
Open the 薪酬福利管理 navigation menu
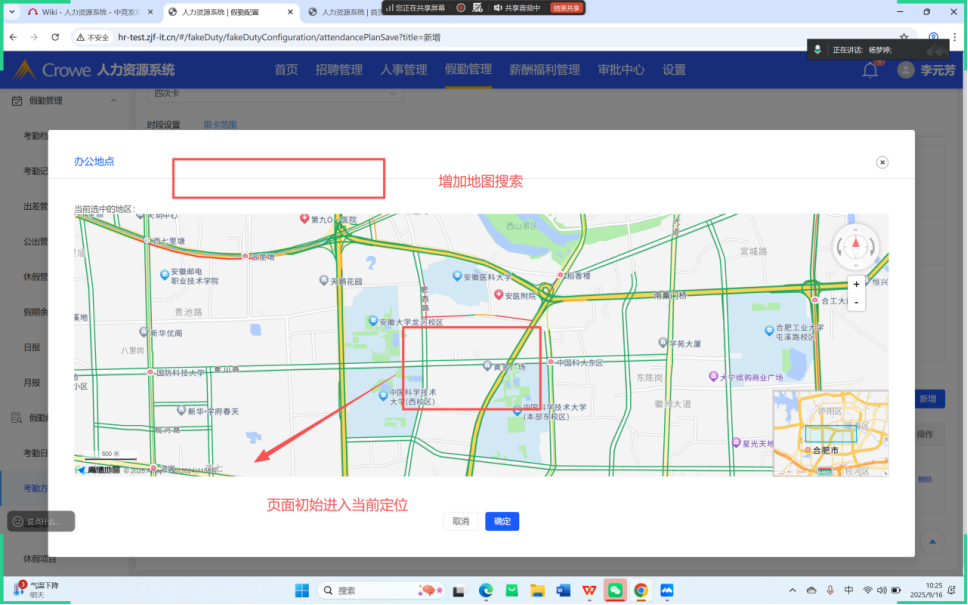coord(544,70)
